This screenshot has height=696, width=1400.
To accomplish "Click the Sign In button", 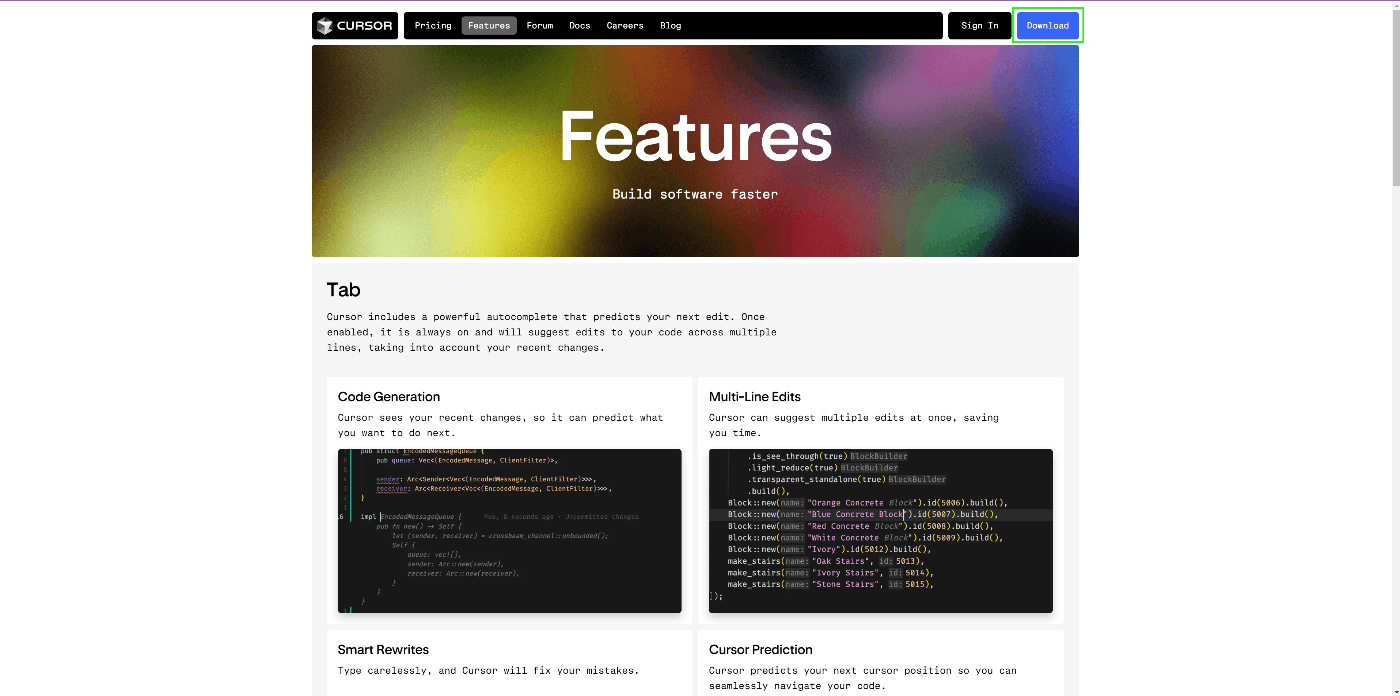I will (x=980, y=25).
